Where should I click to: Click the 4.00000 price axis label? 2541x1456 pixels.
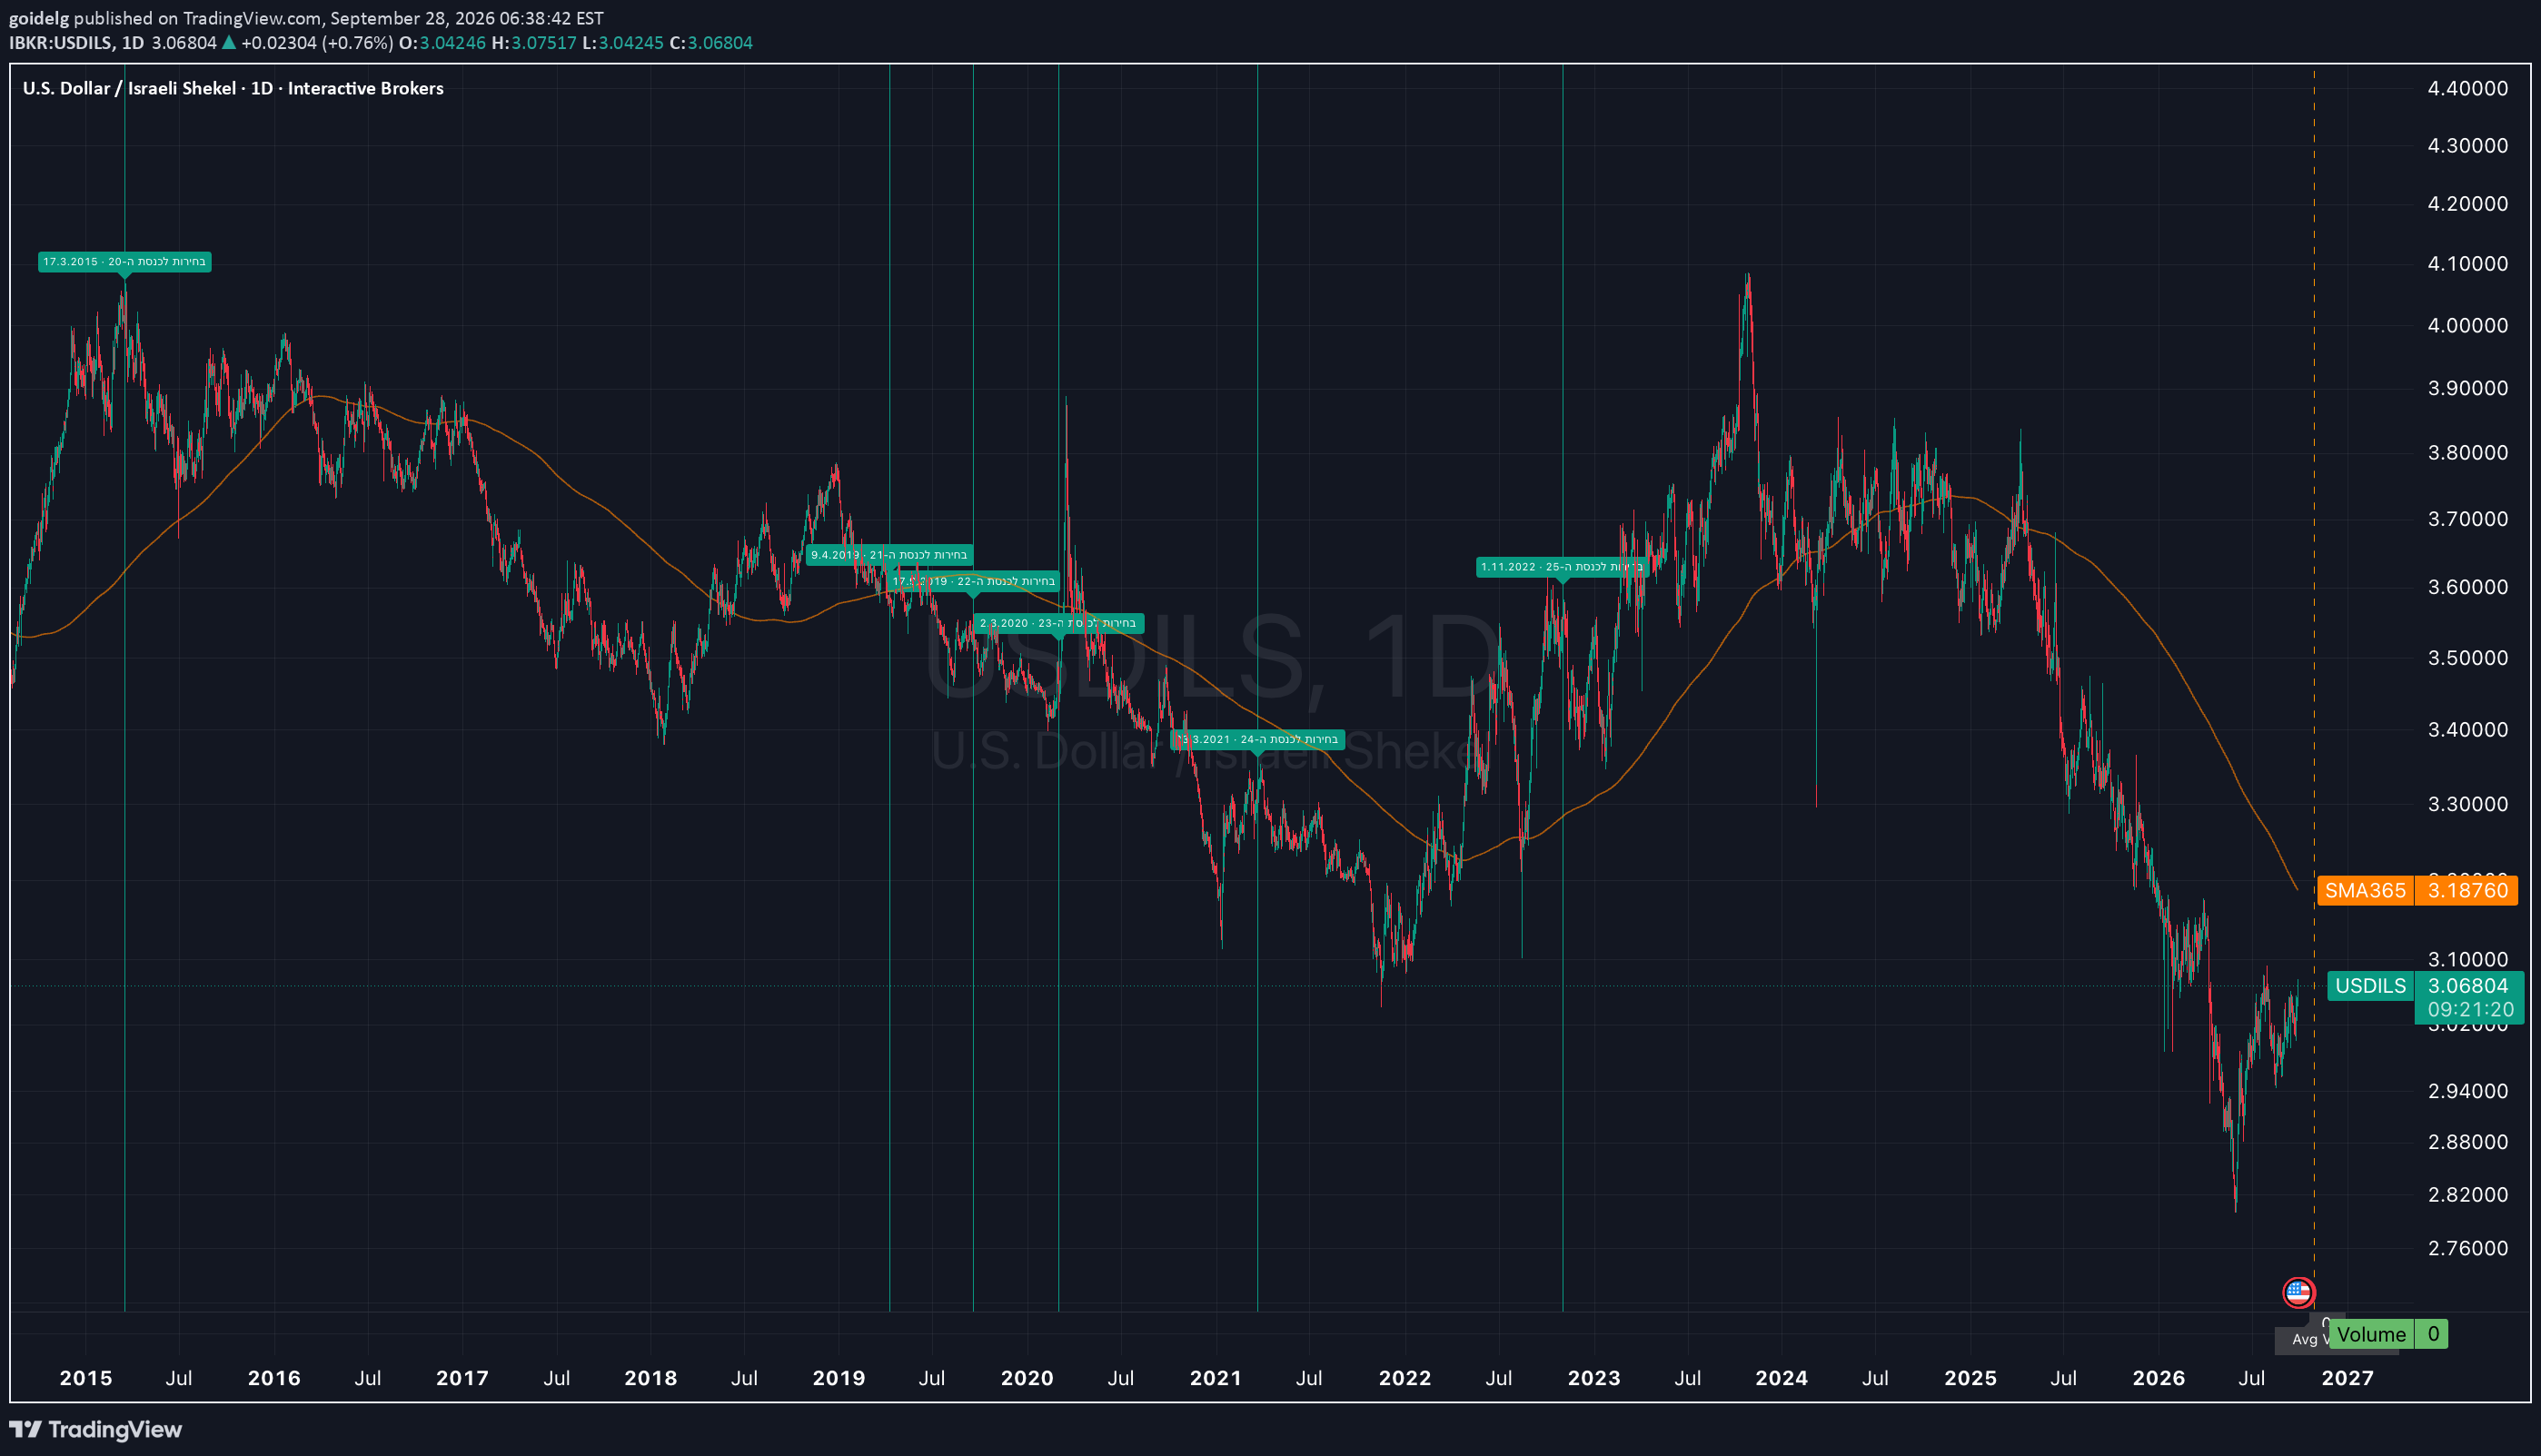pyautogui.click(x=2468, y=325)
